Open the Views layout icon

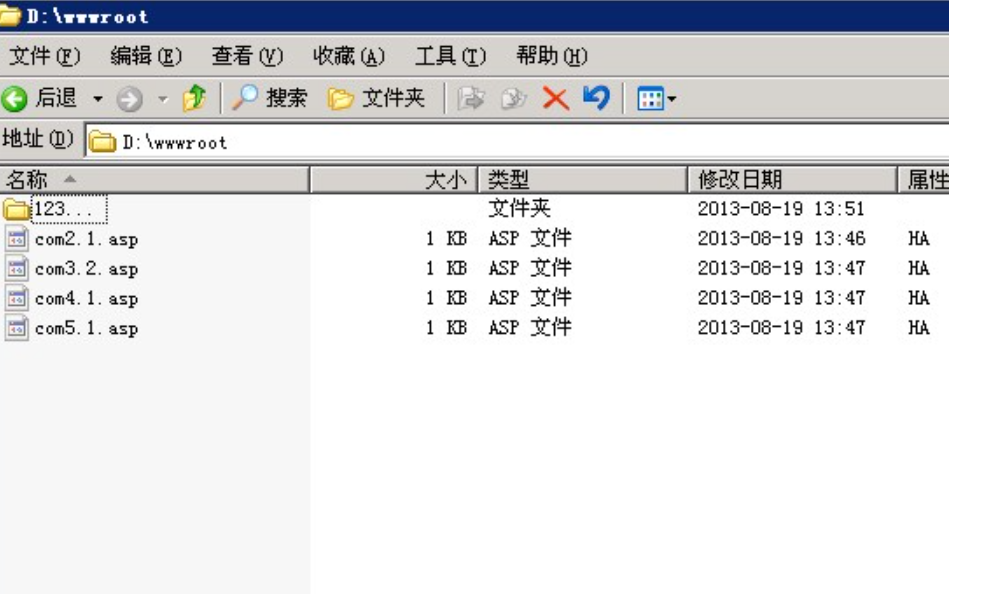pos(650,98)
